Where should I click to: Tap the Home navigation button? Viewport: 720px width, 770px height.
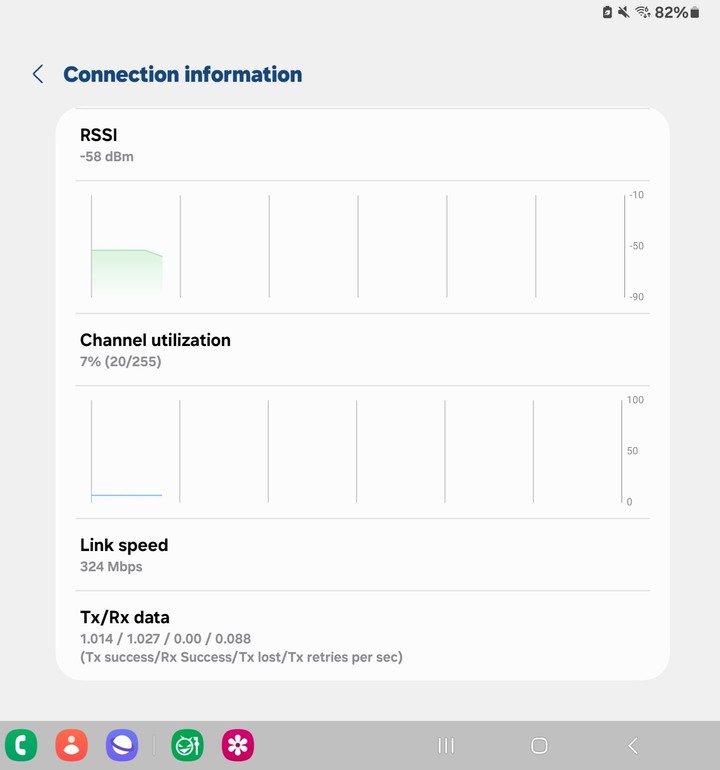[539, 745]
